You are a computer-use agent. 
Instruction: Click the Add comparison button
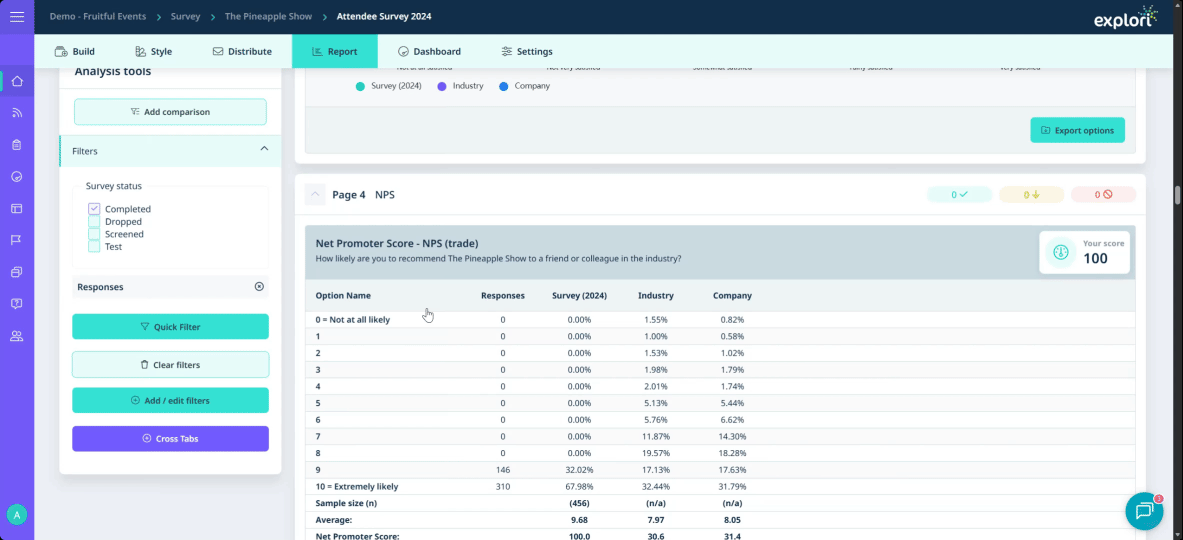[170, 112]
